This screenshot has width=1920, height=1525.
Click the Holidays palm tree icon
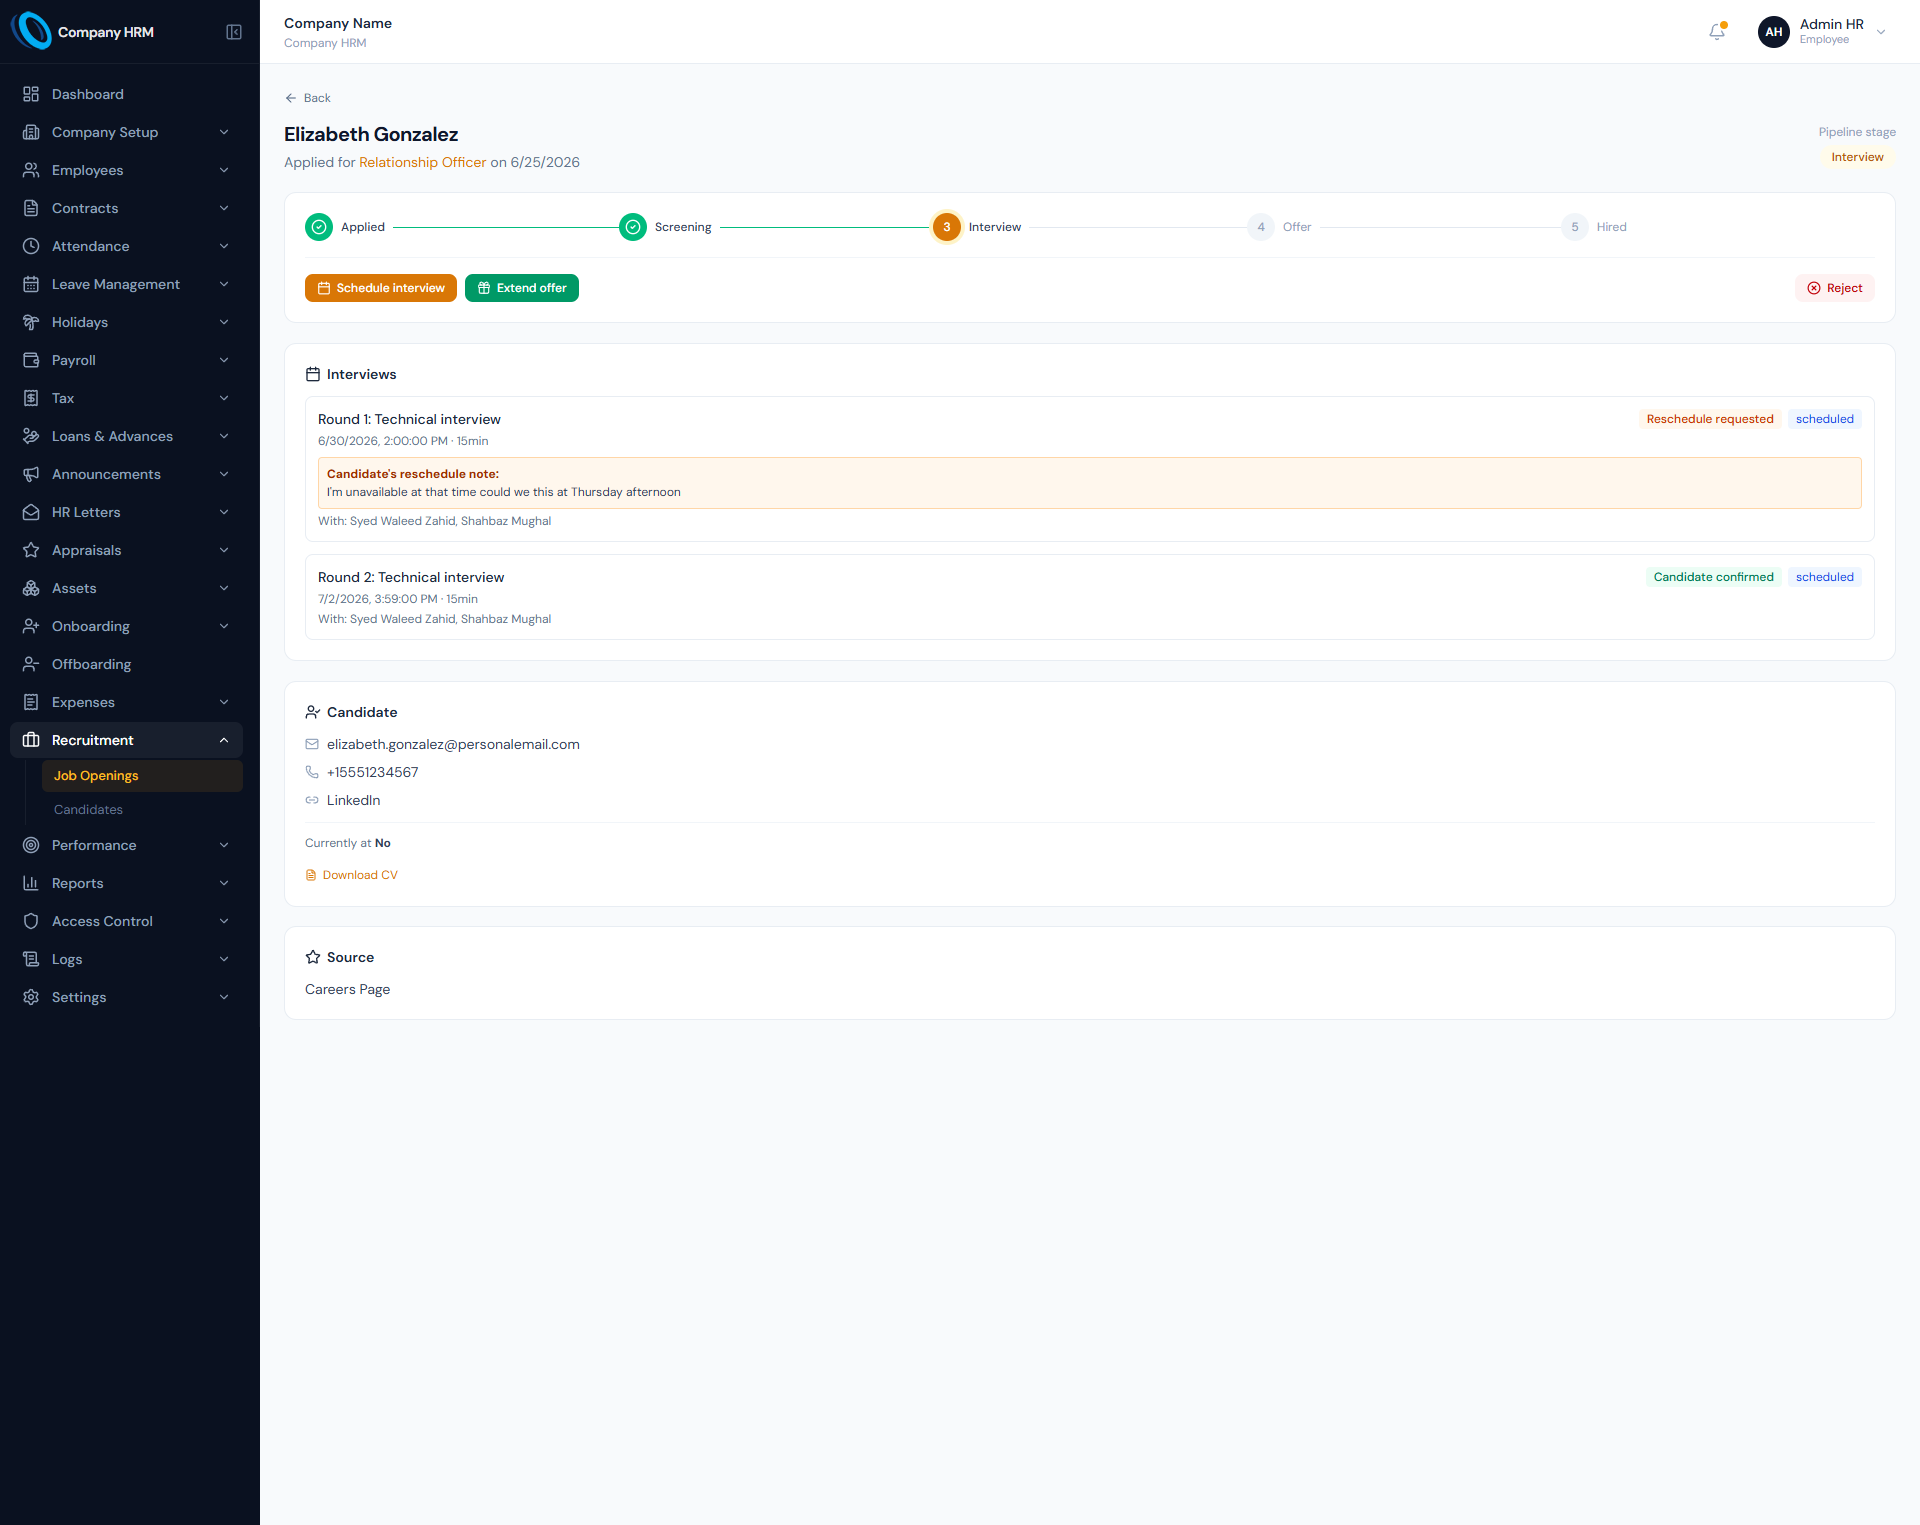[x=31, y=322]
